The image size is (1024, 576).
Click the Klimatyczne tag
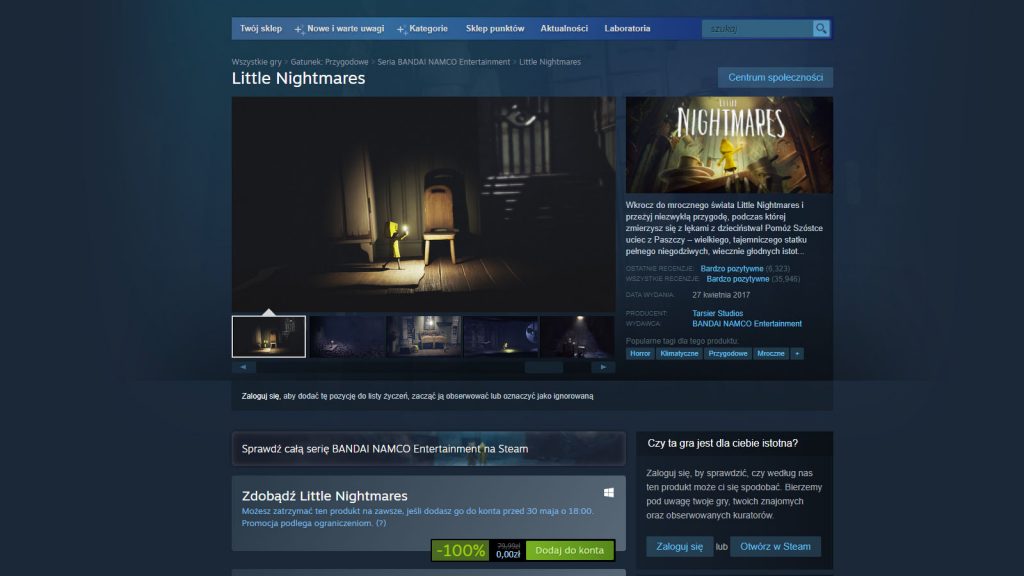coord(679,353)
